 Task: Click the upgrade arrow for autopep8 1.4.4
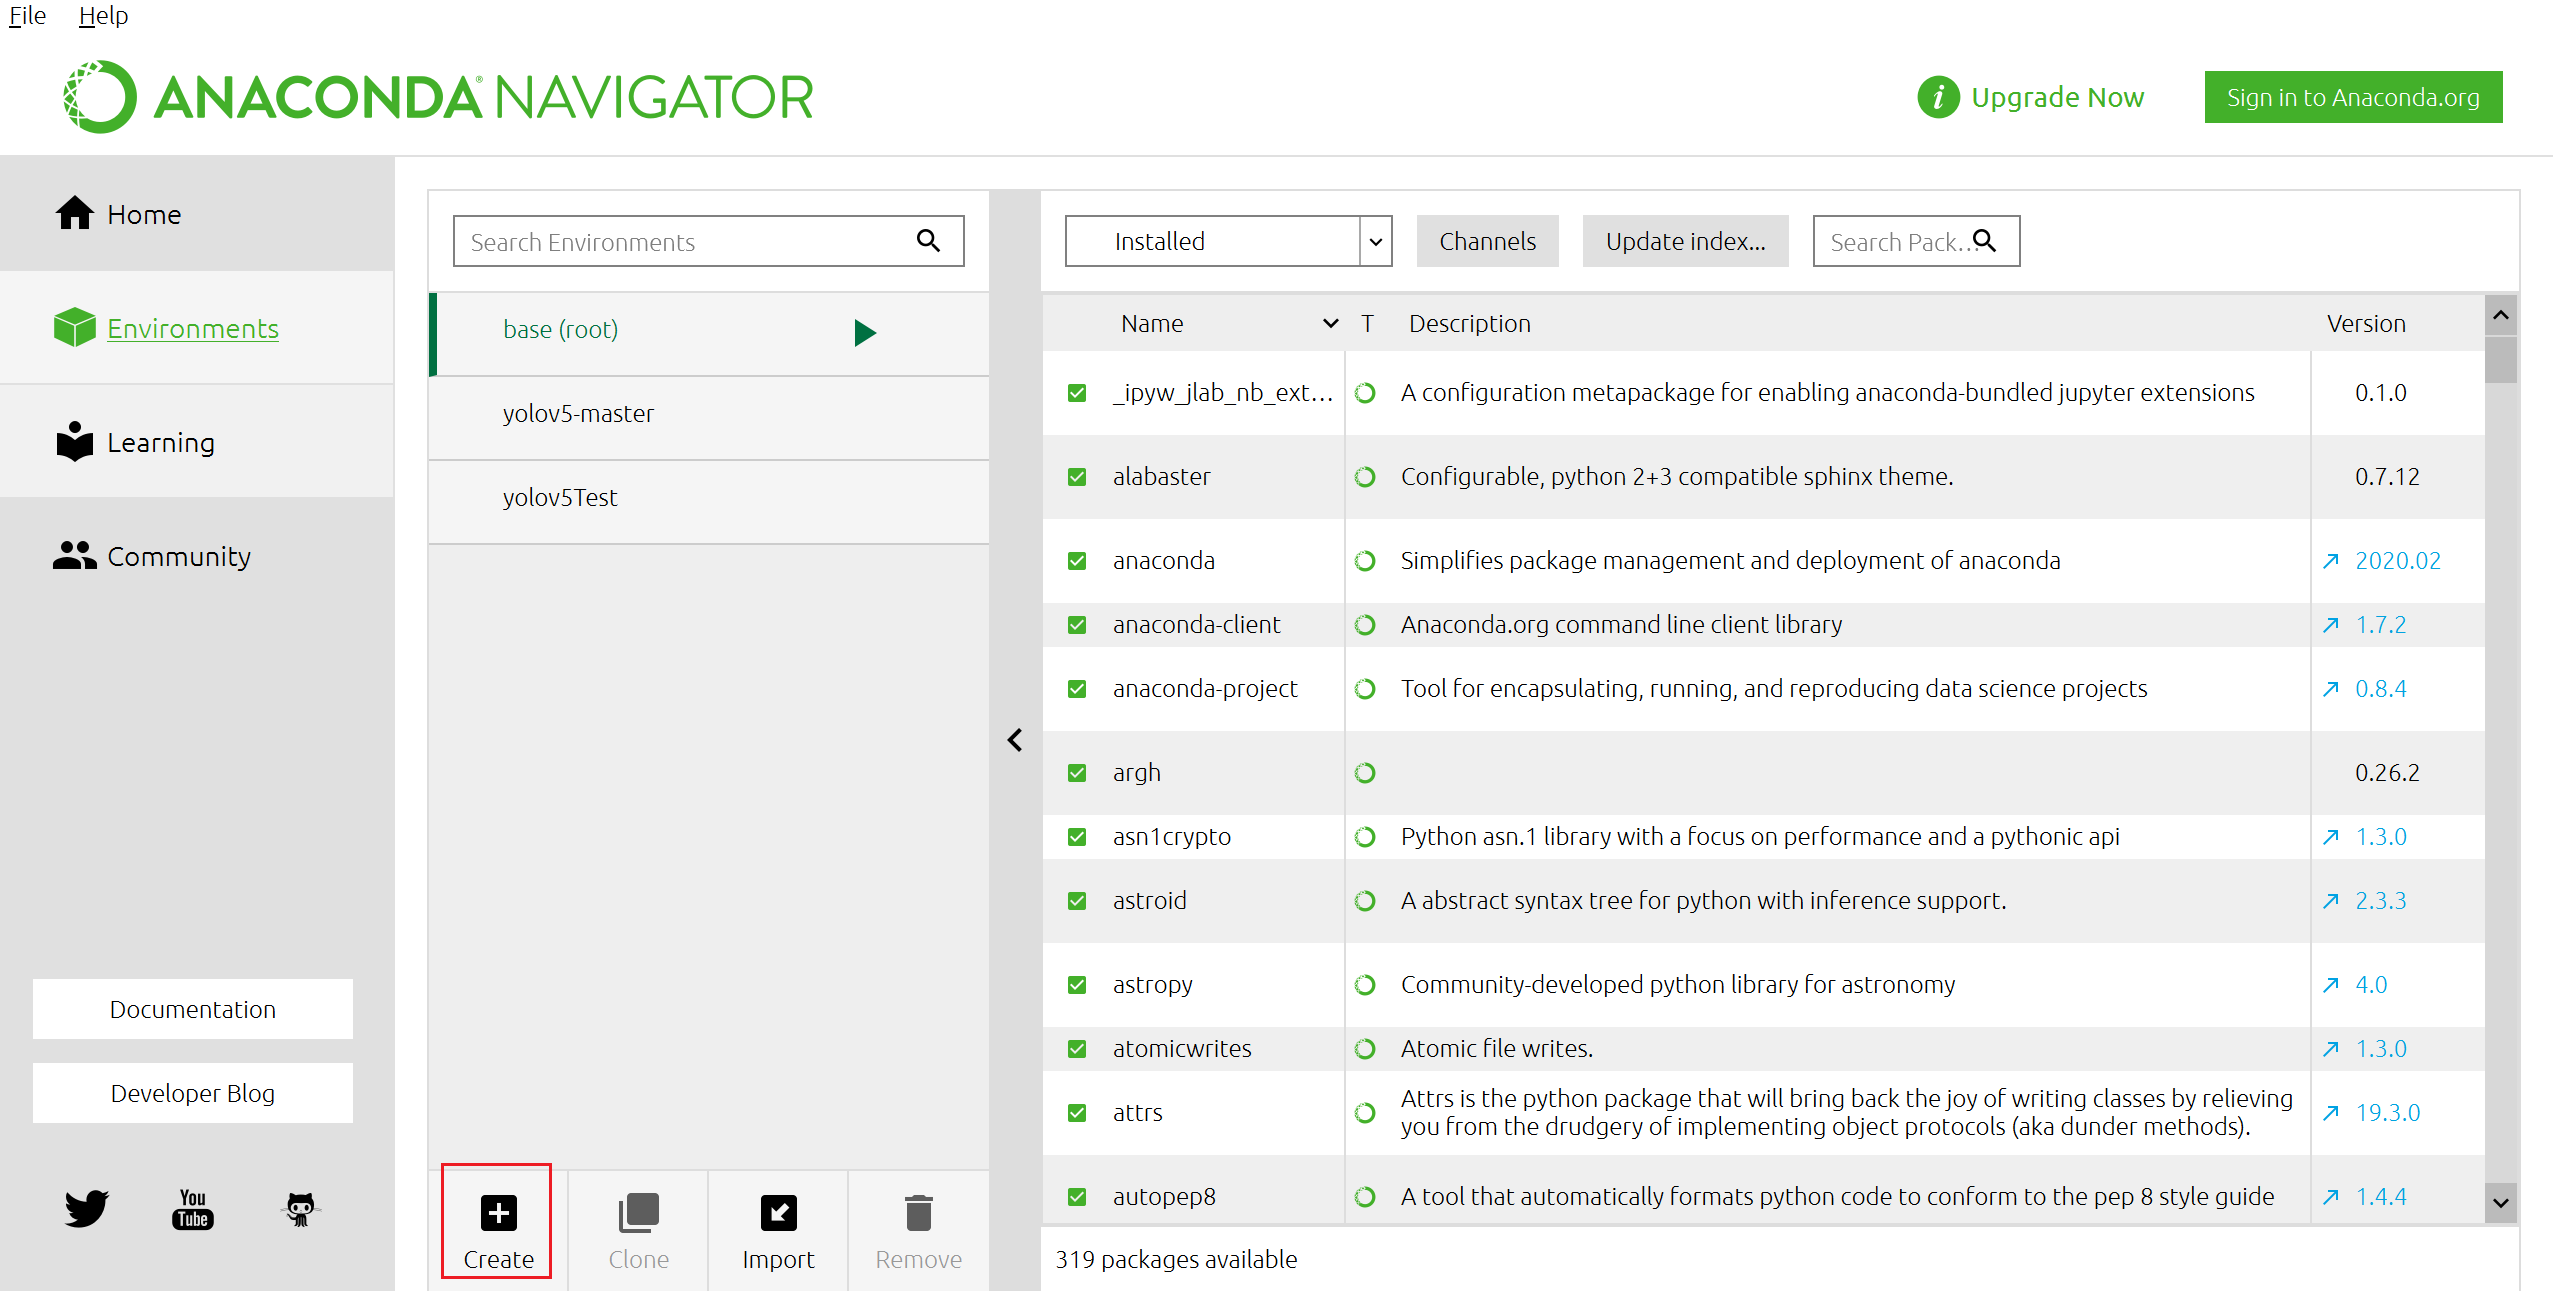[x=2330, y=1197]
